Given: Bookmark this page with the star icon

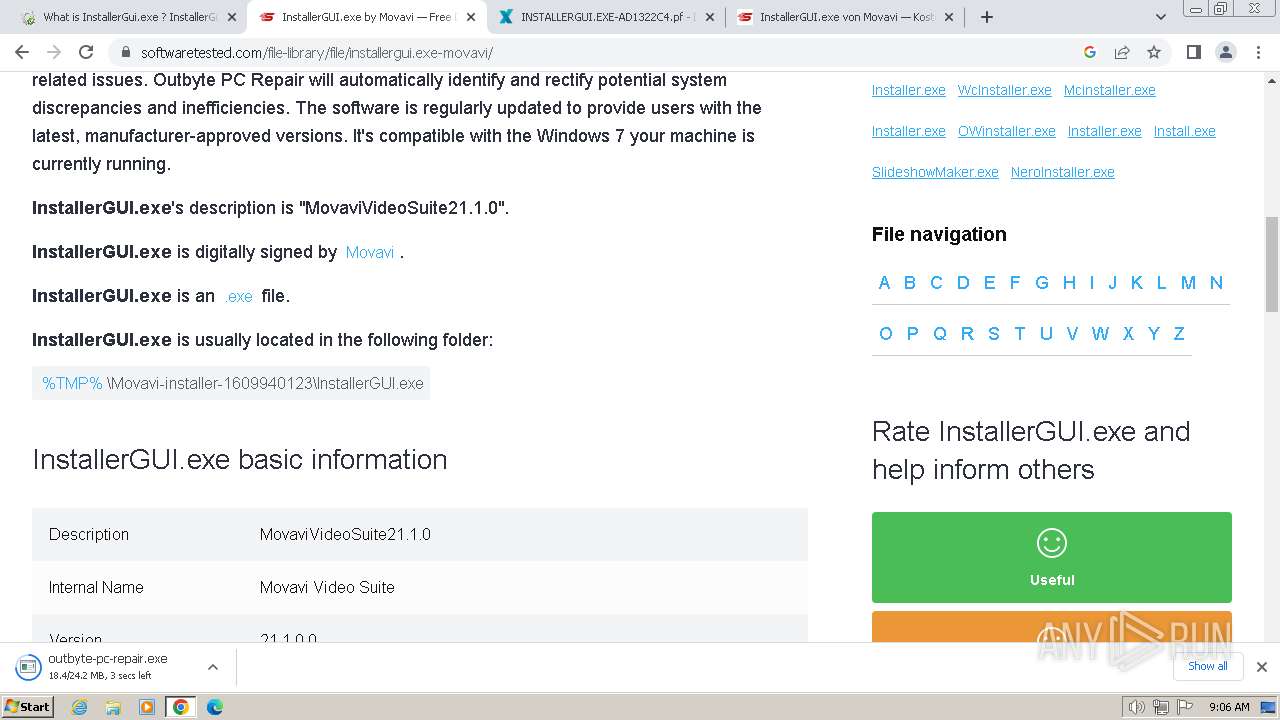Looking at the screenshot, I should pos(1154,52).
